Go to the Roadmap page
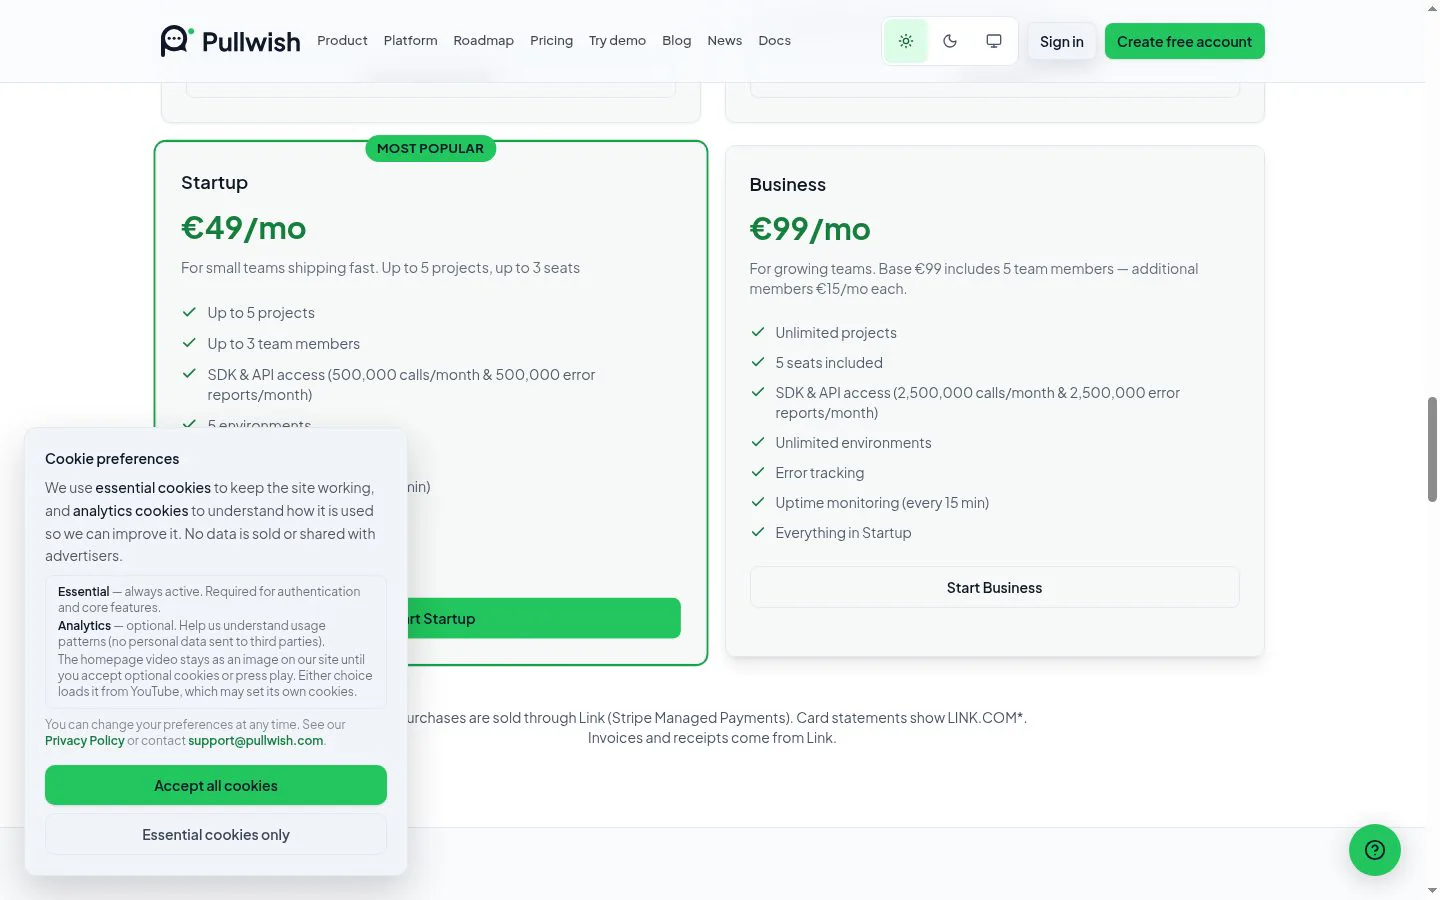This screenshot has height=900, width=1440. click(484, 41)
